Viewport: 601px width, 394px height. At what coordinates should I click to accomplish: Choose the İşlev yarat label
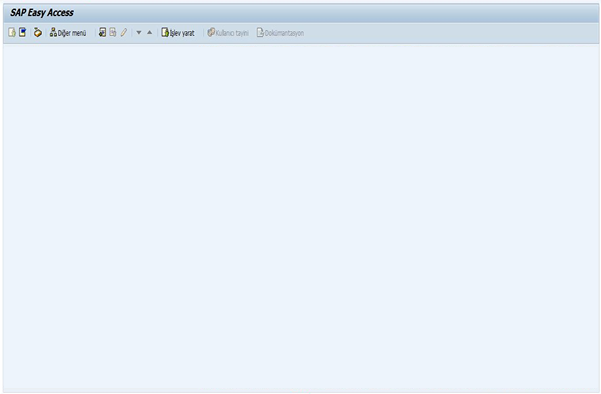182,33
